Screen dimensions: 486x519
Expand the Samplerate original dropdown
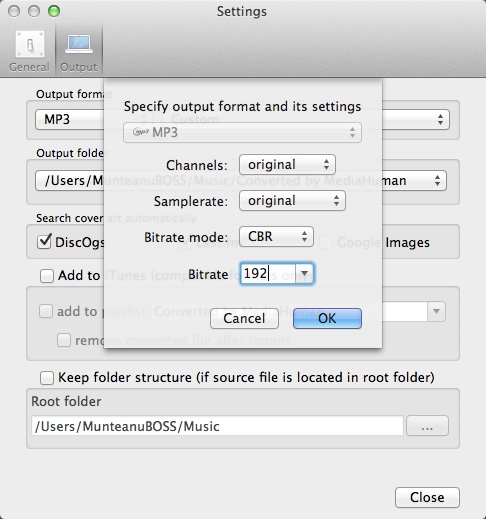[292, 201]
